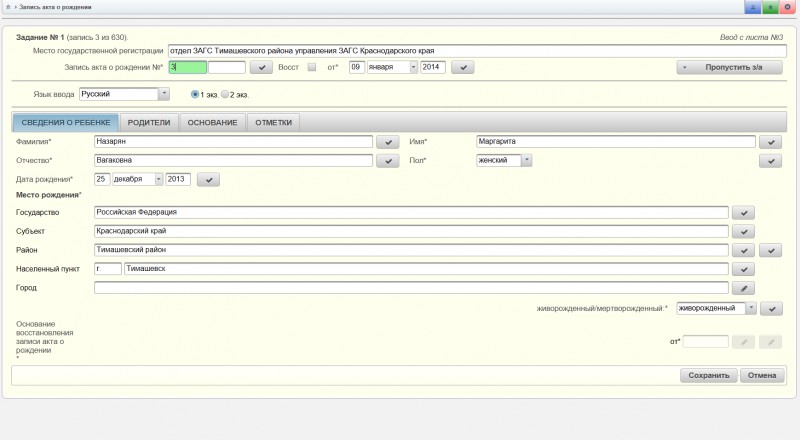Viewport: 800px width, 440px height.
Task: Click Населенный пункт field Тимашевск
Action: 426,268
